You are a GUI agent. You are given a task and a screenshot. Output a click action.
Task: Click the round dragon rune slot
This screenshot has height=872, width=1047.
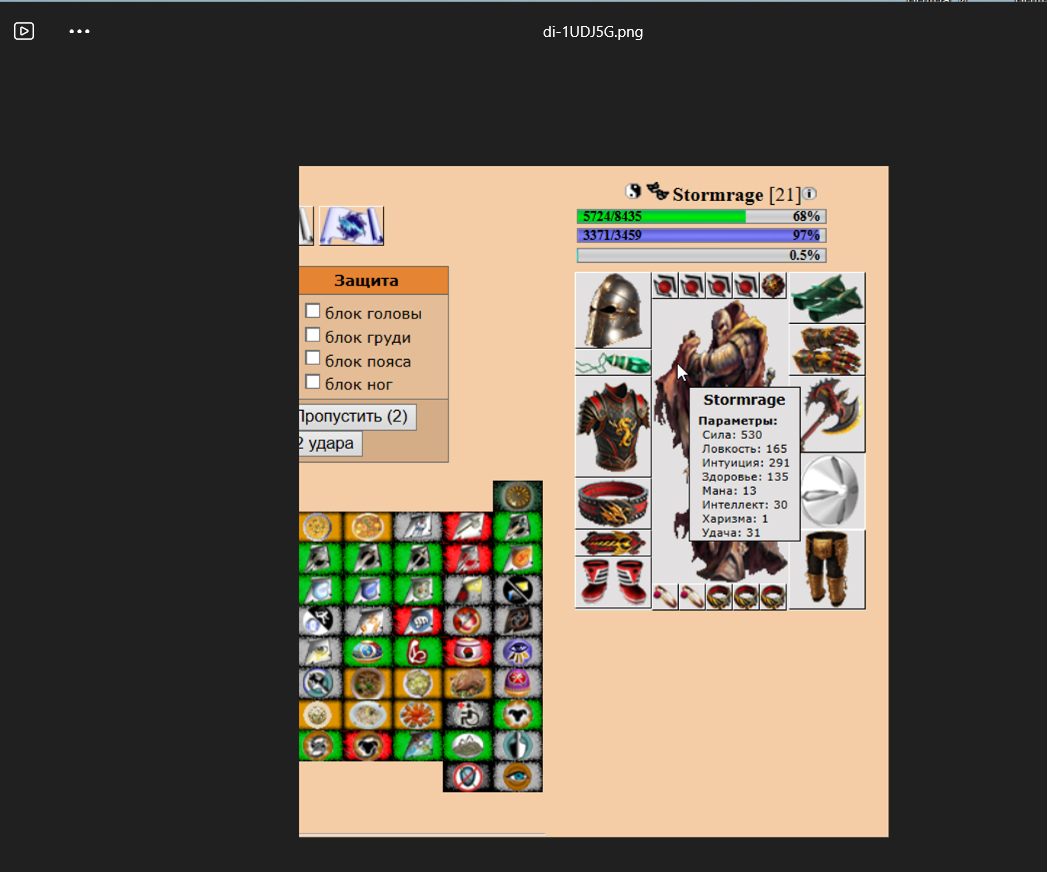click(x=773, y=285)
